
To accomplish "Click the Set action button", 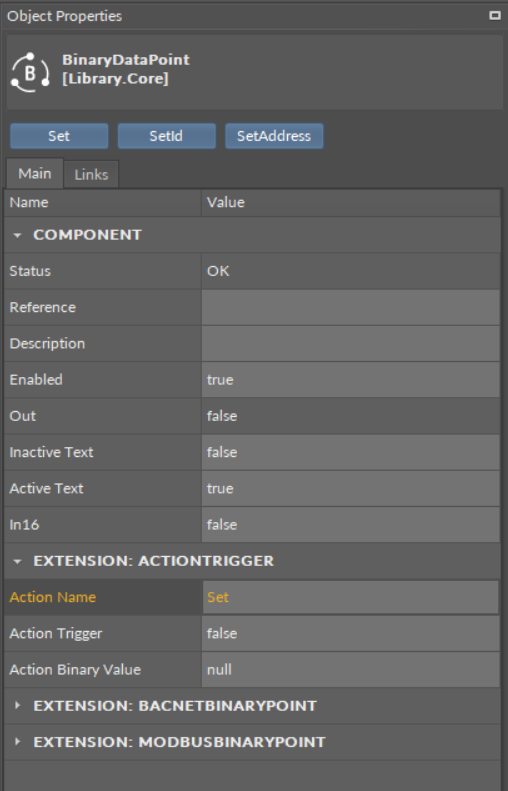I will (59, 136).
